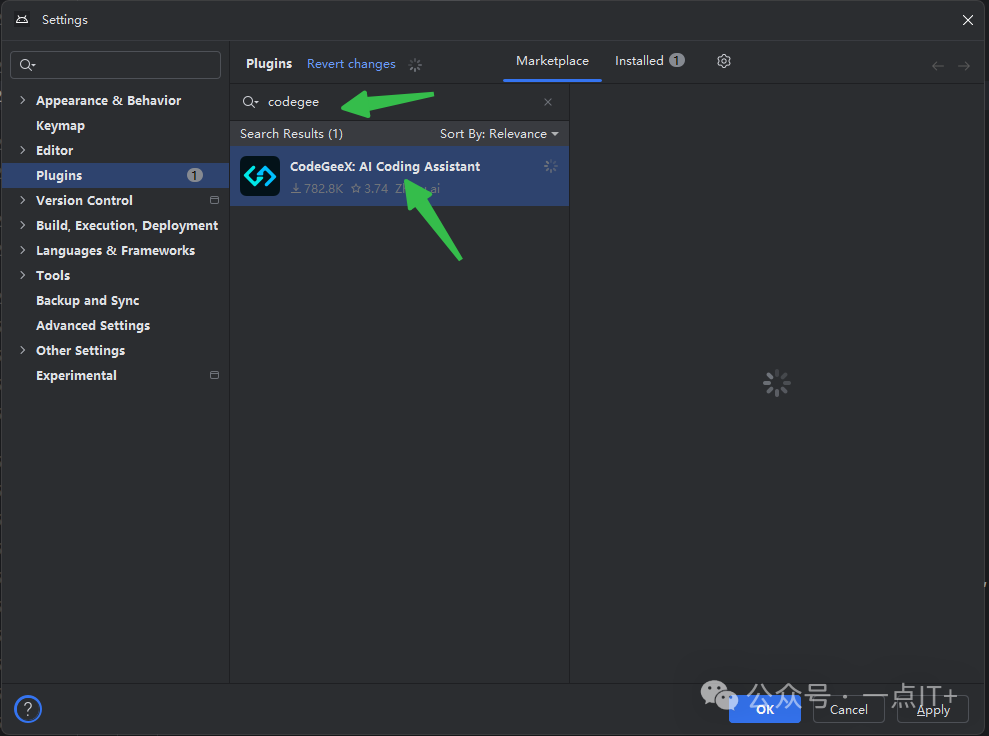This screenshot has width=989, height=736.
Task: Click the Android Studio icon in title bar
Action: tap(22, 20)
